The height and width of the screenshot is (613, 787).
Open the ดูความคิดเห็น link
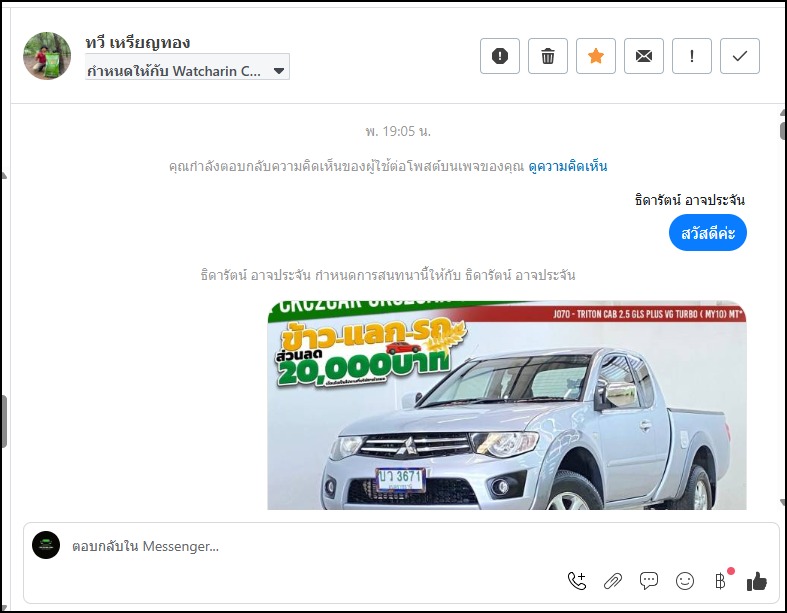point(567,166)
